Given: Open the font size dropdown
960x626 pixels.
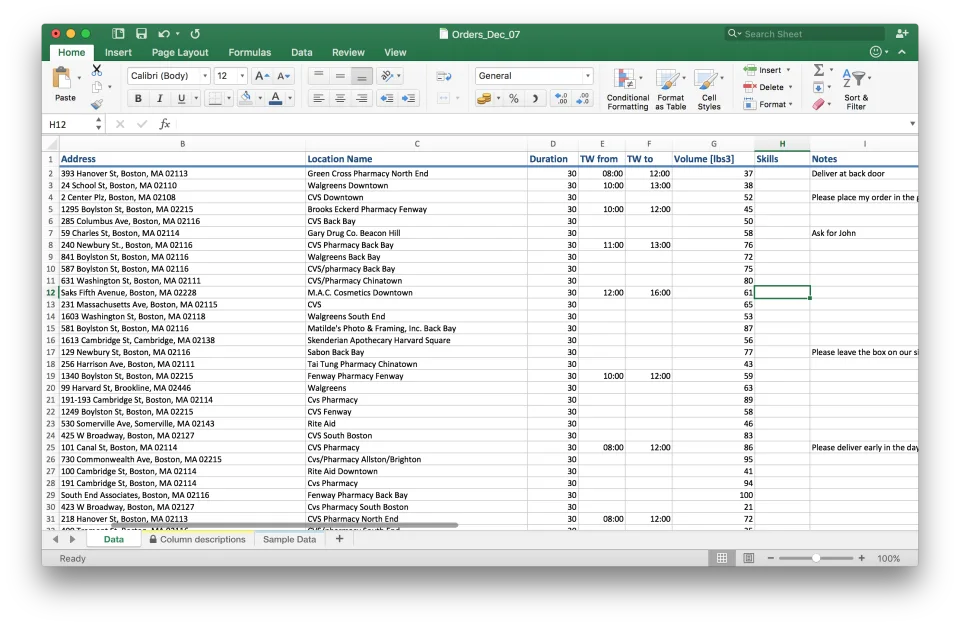Looking at the screenshot, I should click(x=242, y=76).
